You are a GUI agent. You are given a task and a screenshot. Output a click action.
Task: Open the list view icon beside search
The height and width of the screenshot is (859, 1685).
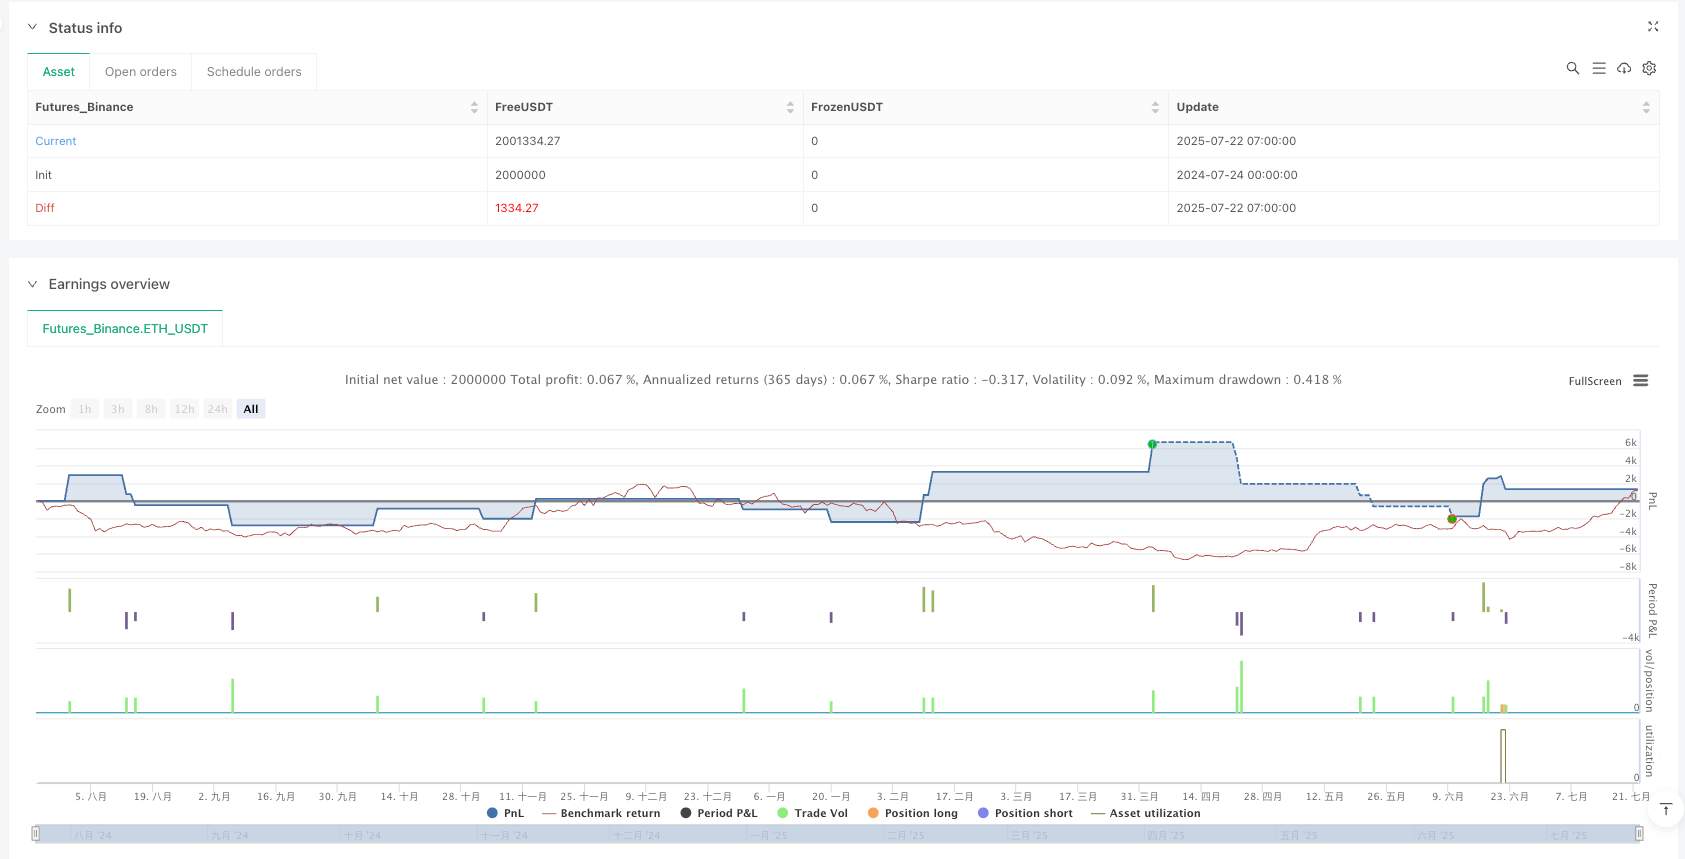(x=1598, y=68)
